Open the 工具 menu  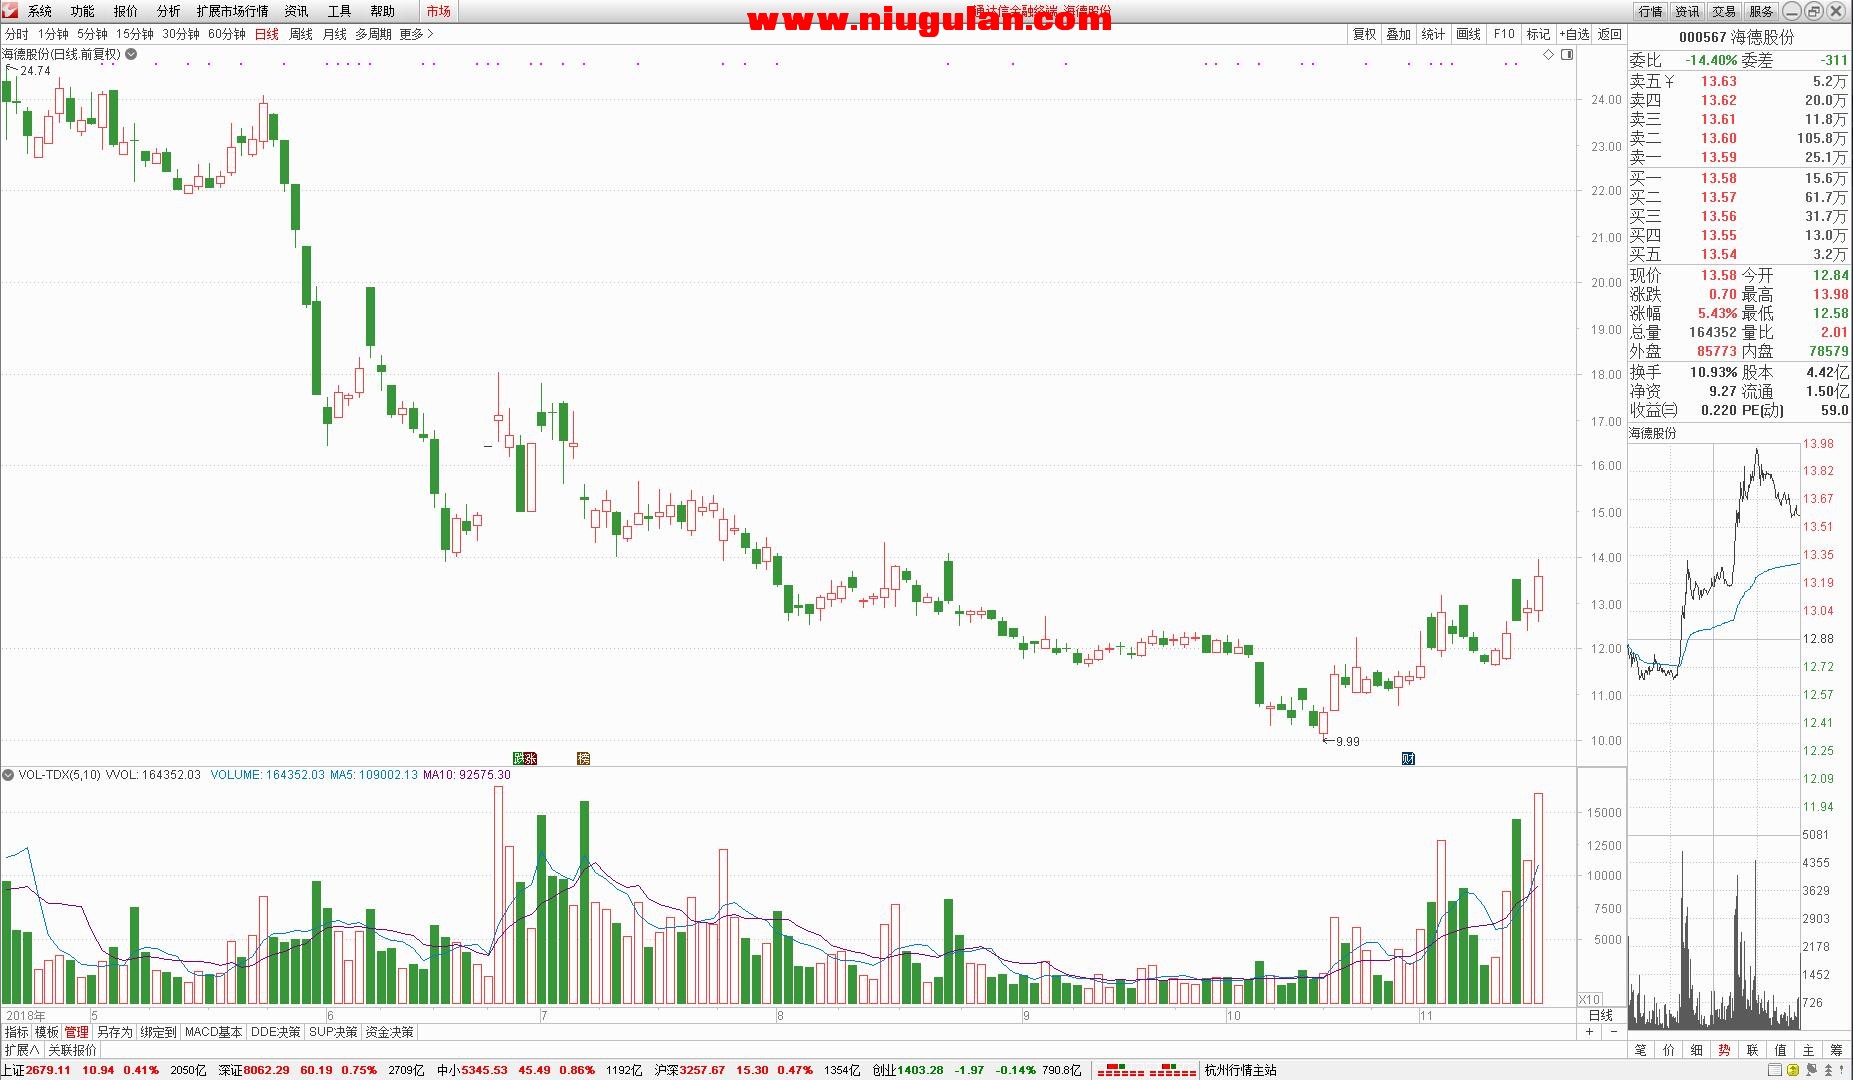coord(340,11)
